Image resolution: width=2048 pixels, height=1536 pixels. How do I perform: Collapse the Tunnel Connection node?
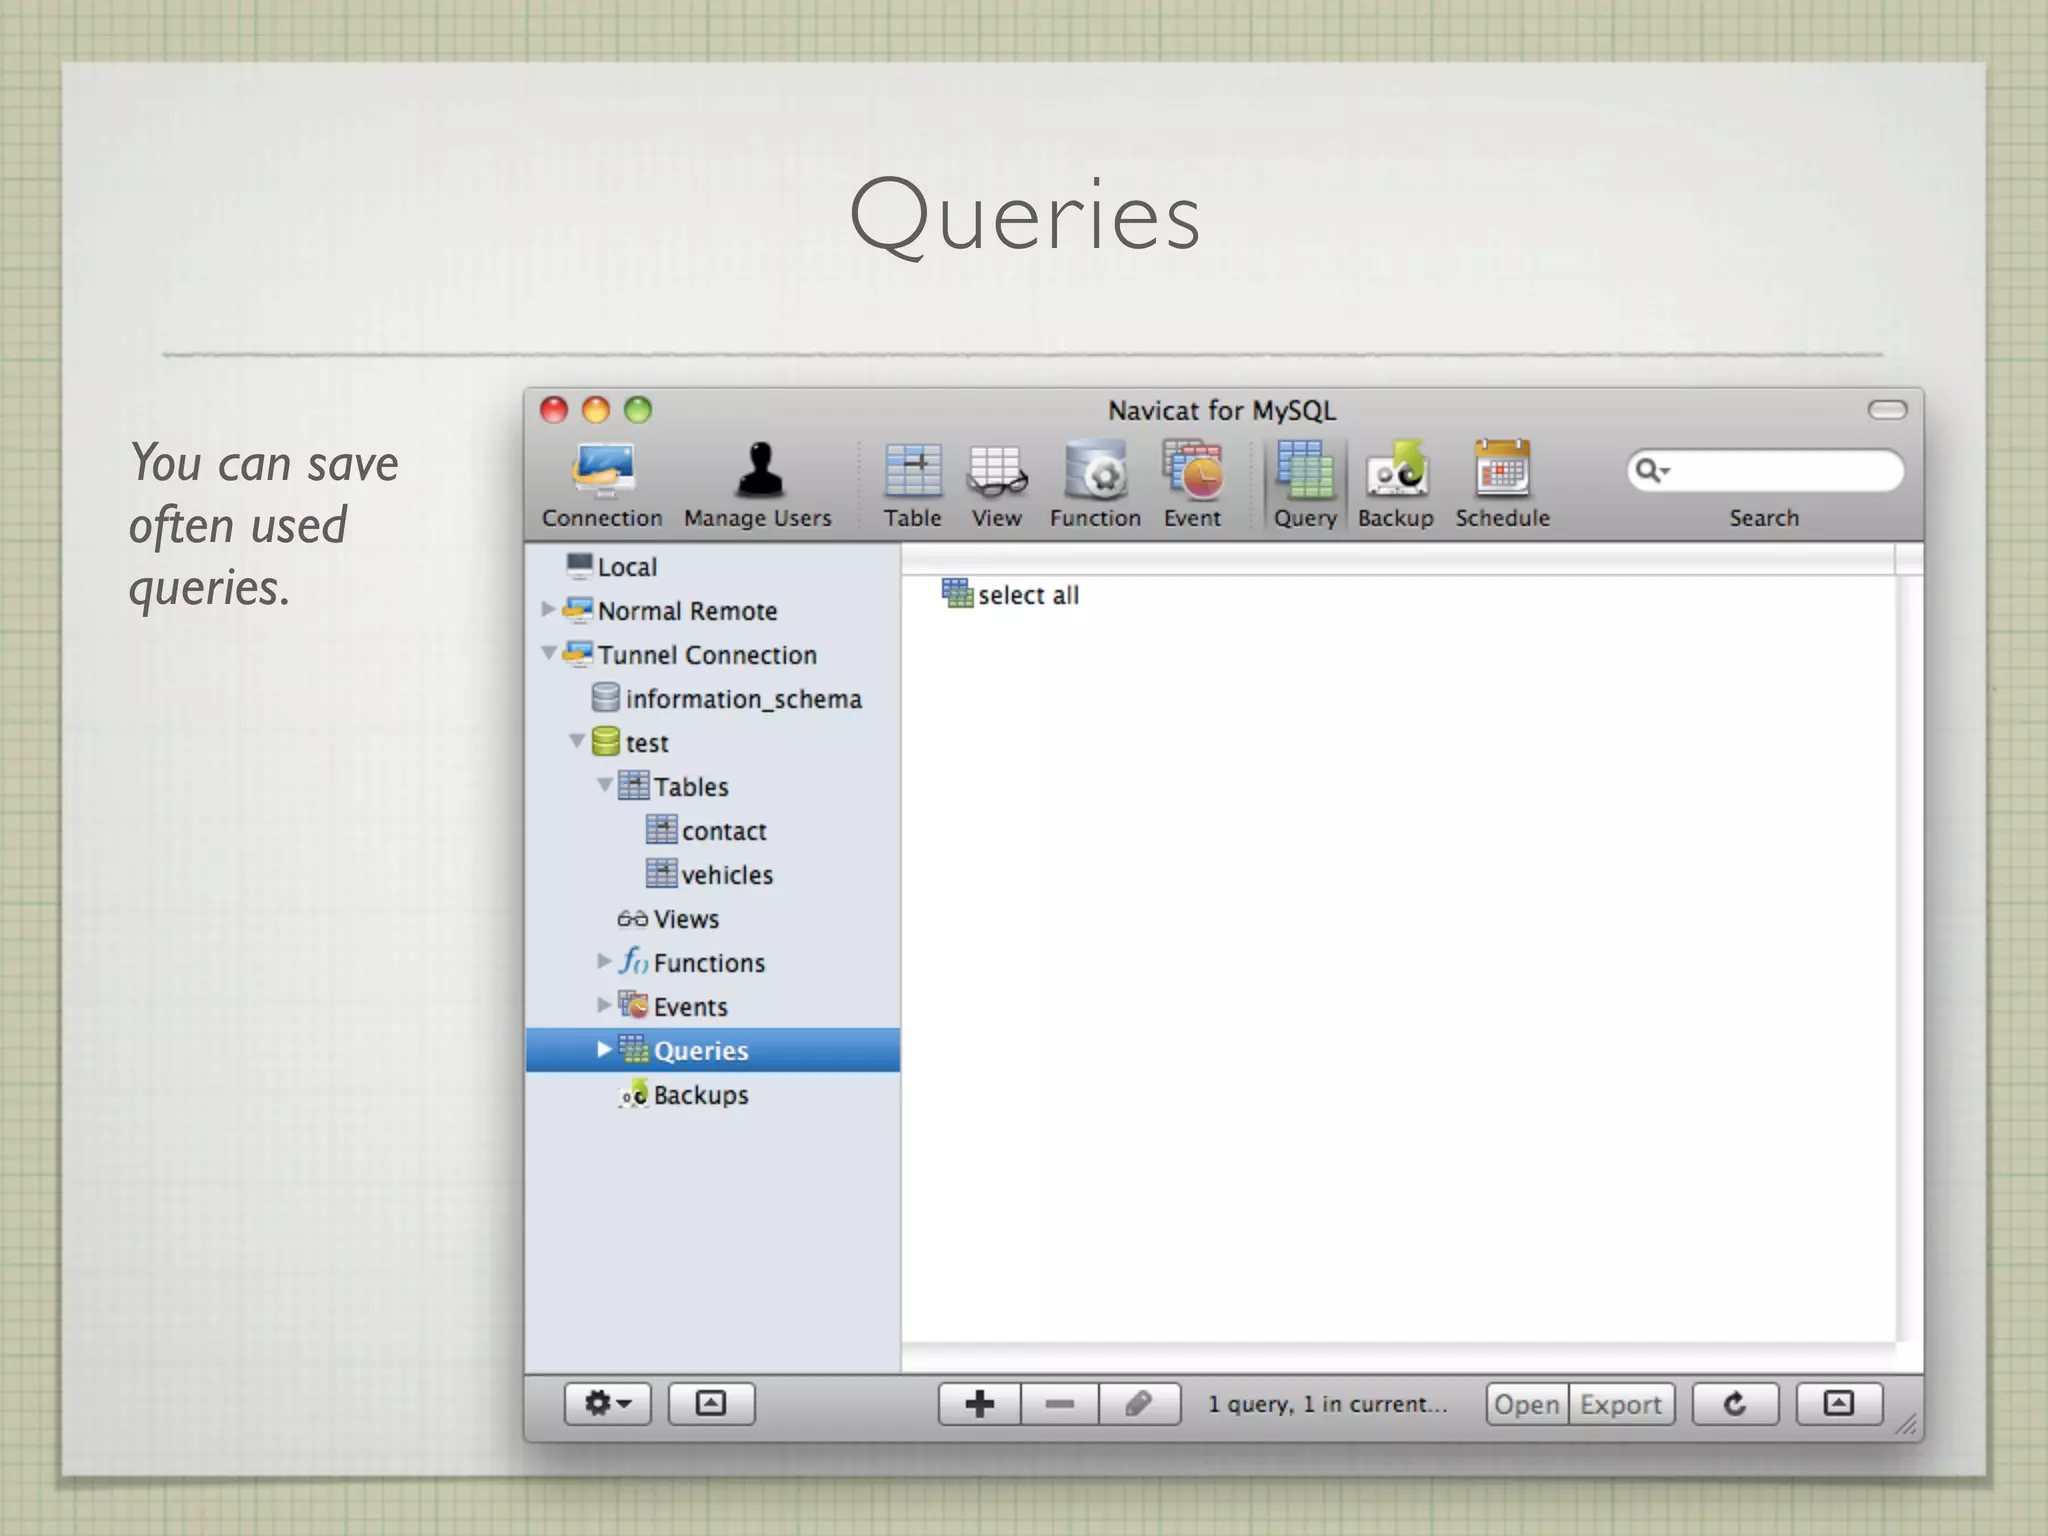549,653
